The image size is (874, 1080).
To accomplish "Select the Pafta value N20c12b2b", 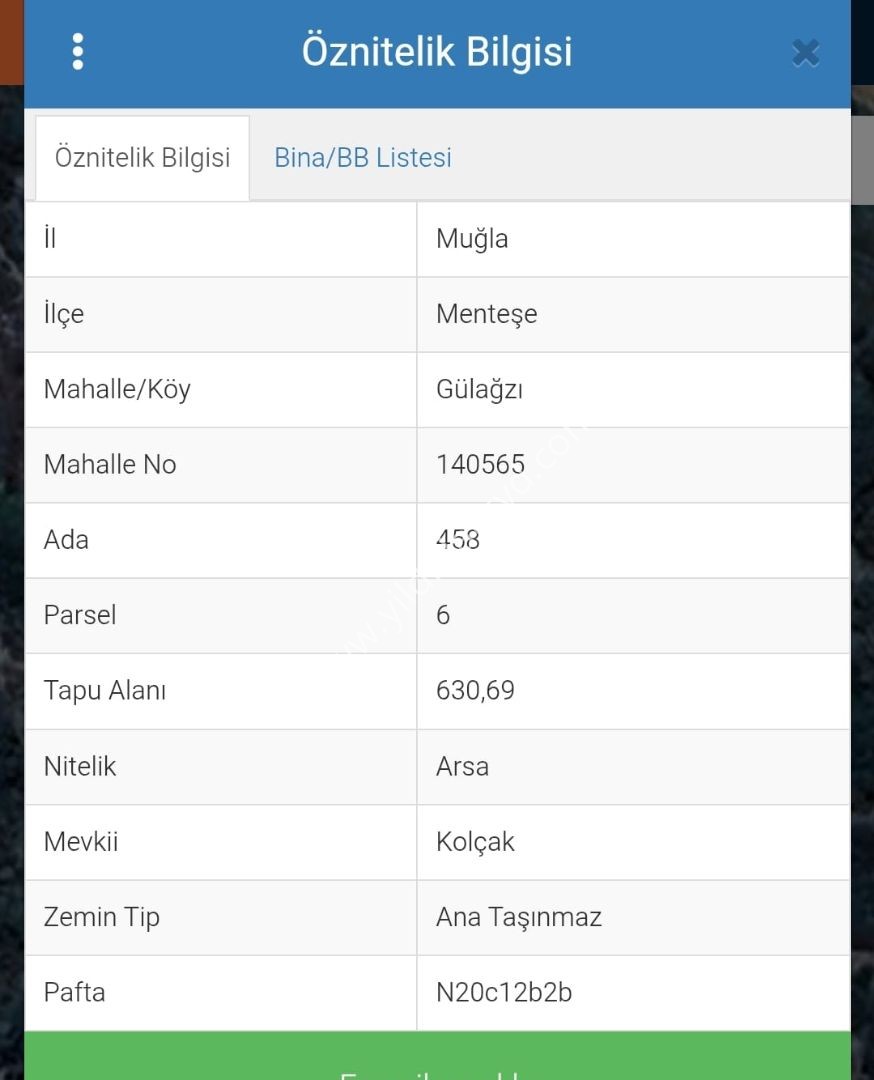I will coord(504,993).
